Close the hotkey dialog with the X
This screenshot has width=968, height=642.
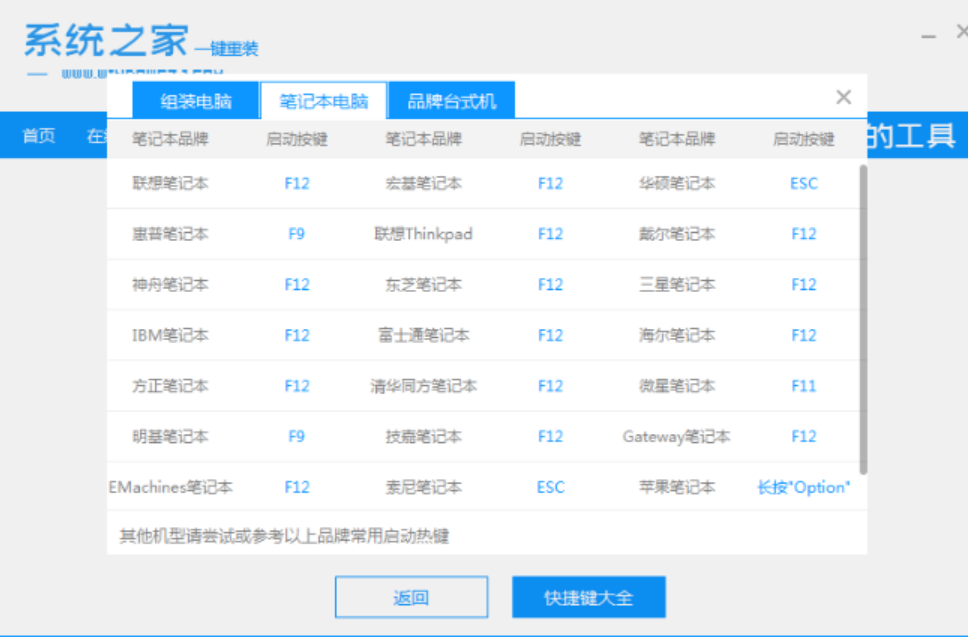click(x=843, y=97)
